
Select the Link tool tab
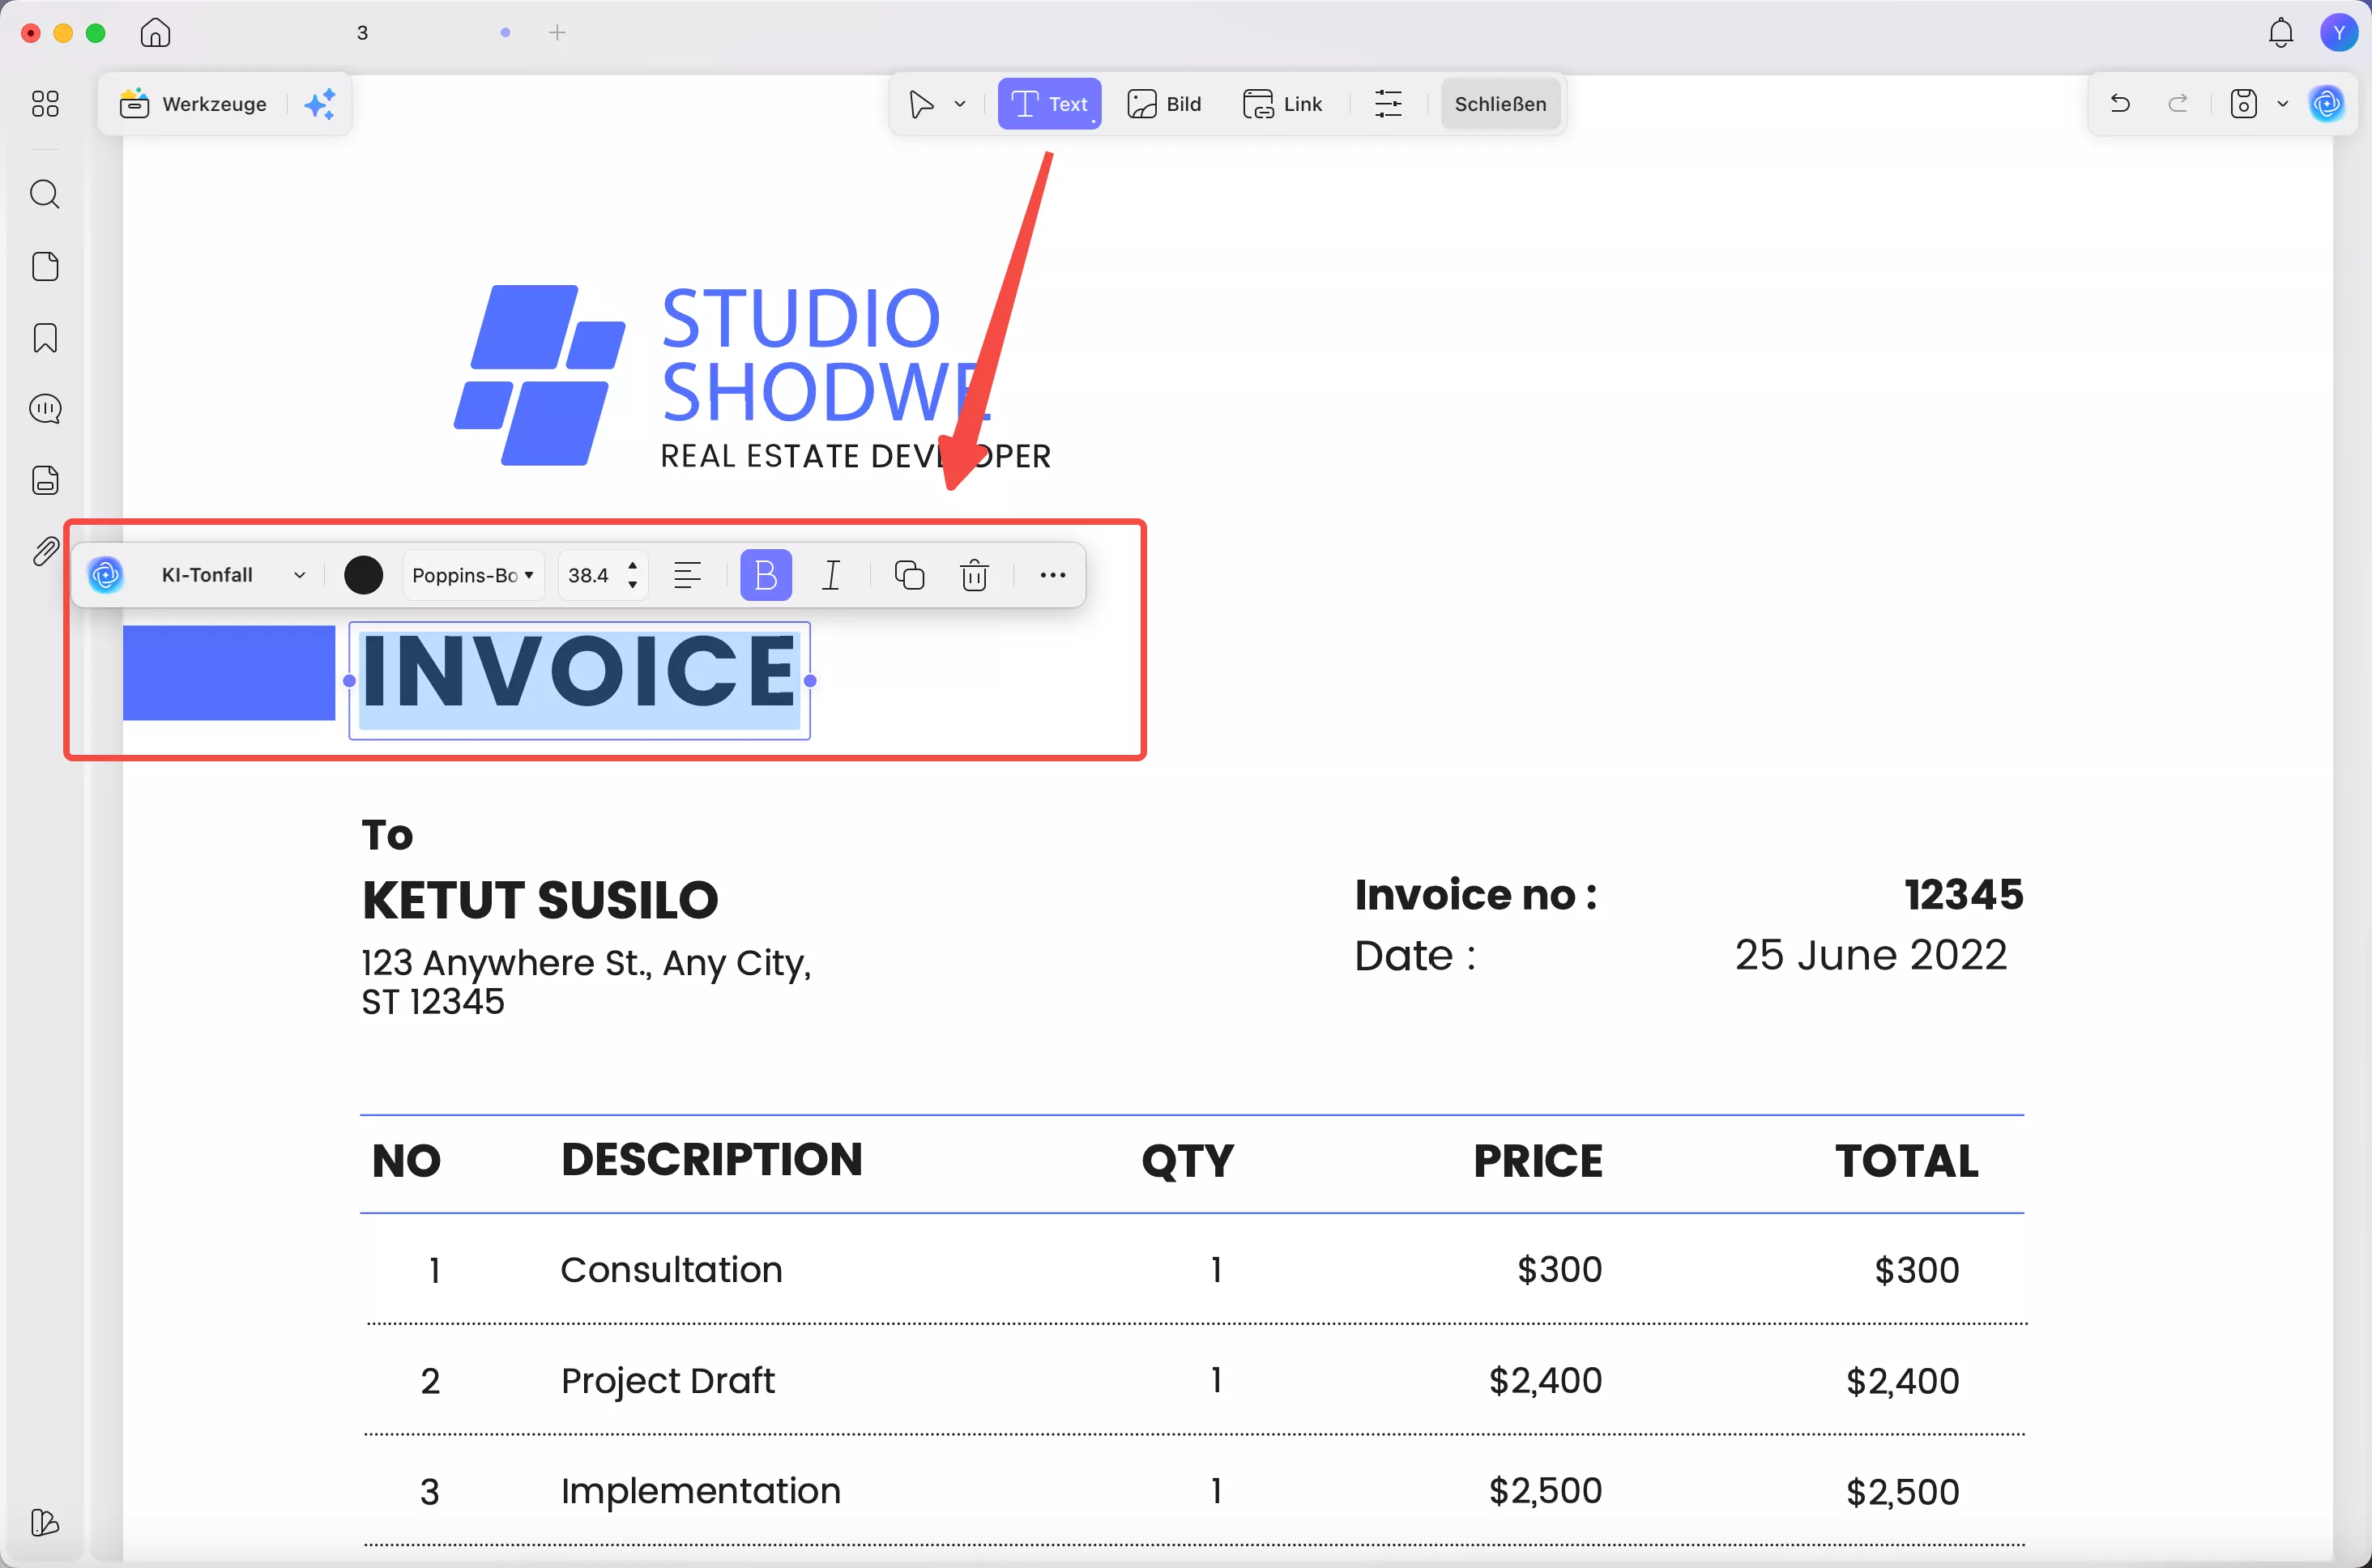[1282, 103]
